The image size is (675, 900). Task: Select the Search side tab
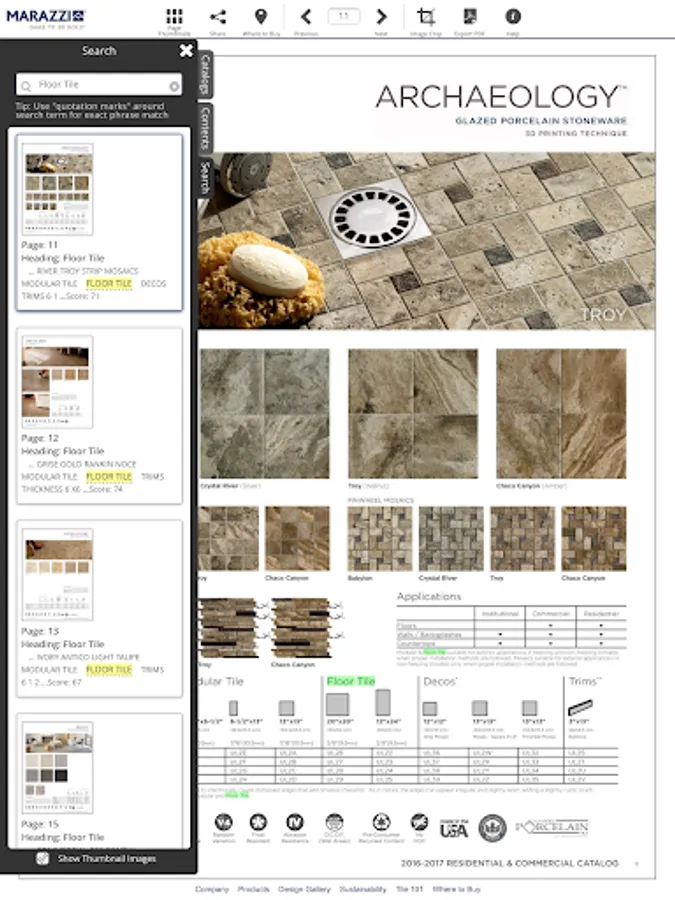pyautogui.click(x=205, y=177)
